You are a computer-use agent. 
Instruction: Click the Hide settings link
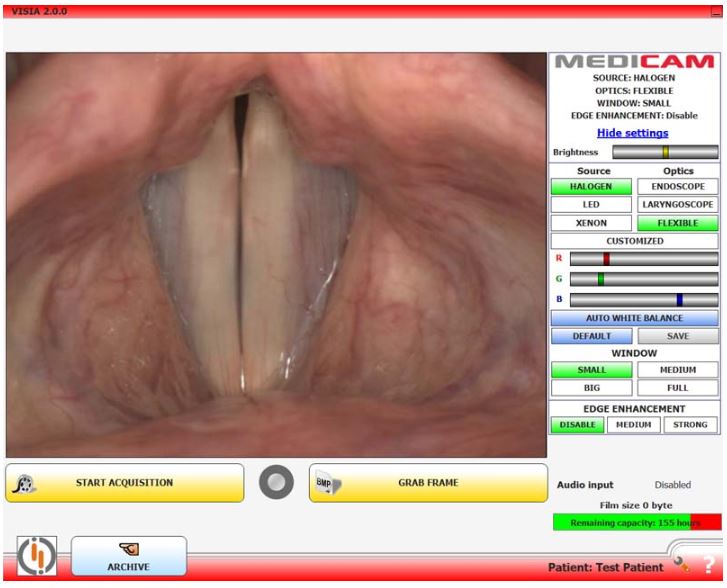click(633, 133)
